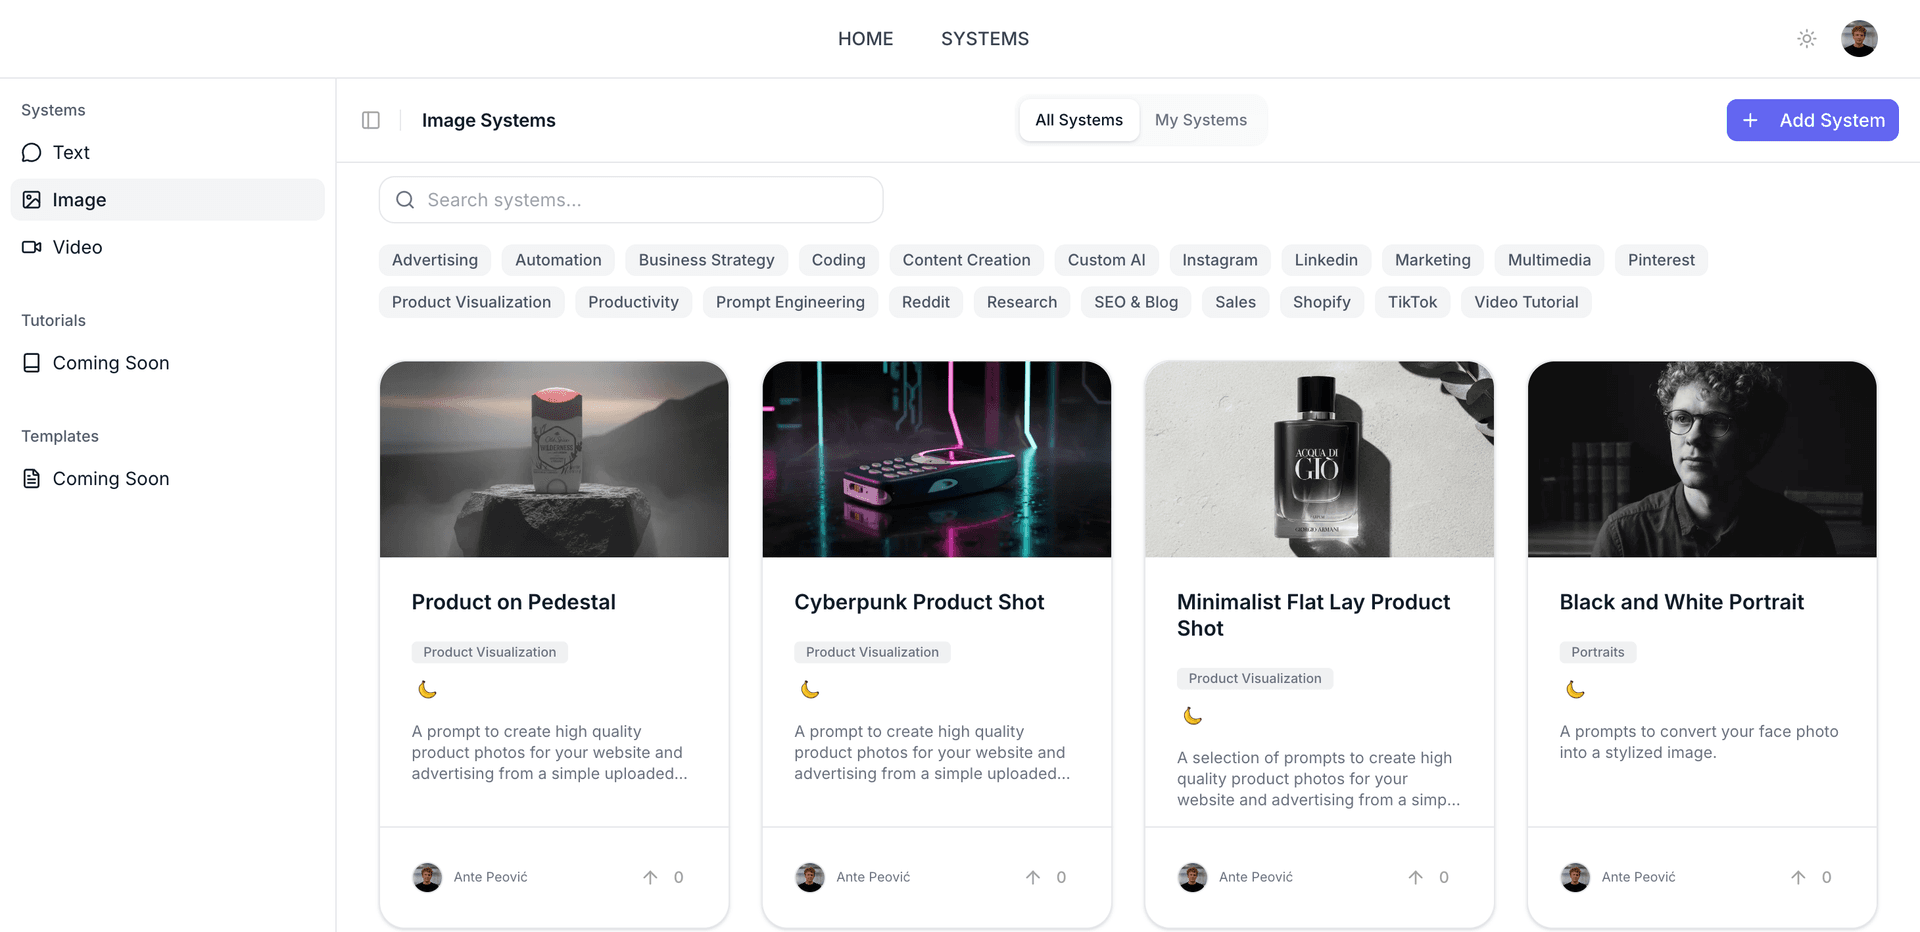Switch to the My Systems tab
This screenshot has height=932, width=1920.
pyautogui.click(x=1200, y=120)
